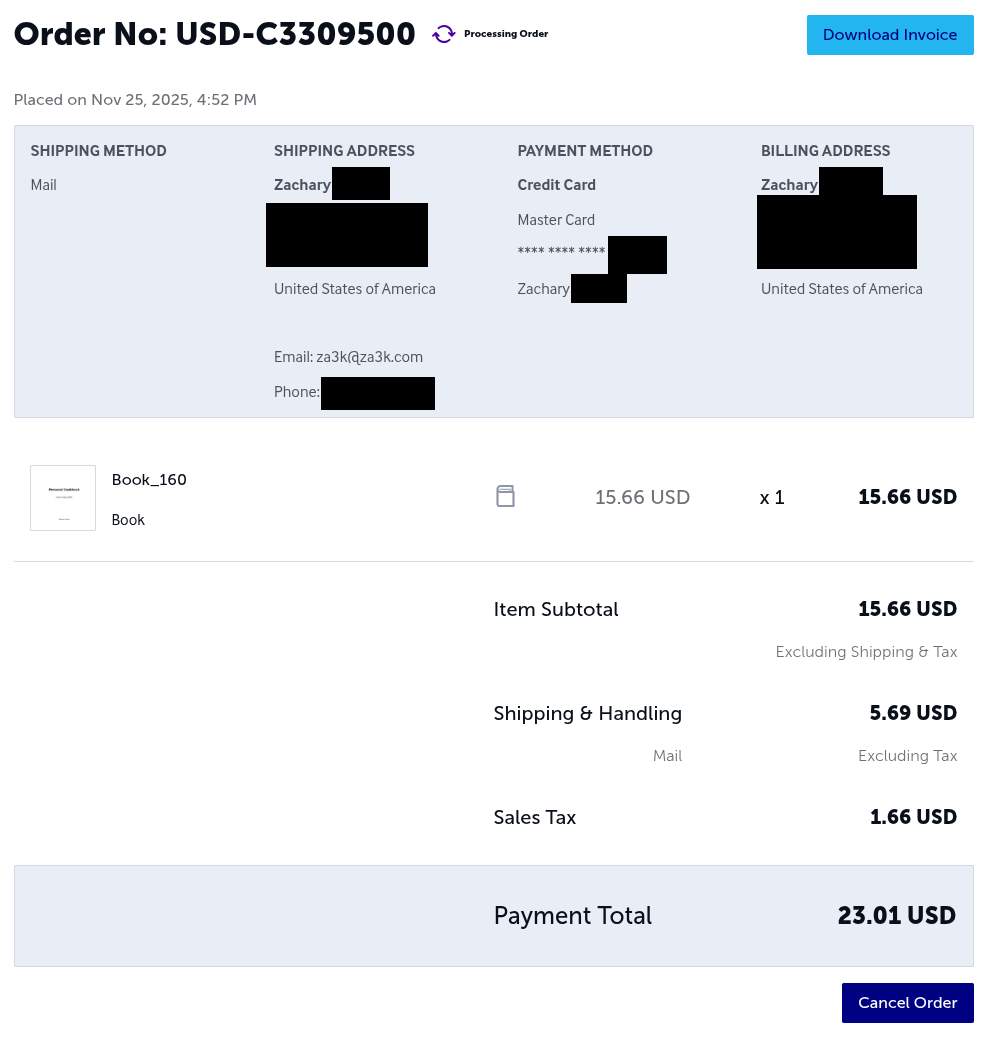
Task: Click the Placed on Nov 25 date line
Action: pos(135,100)
